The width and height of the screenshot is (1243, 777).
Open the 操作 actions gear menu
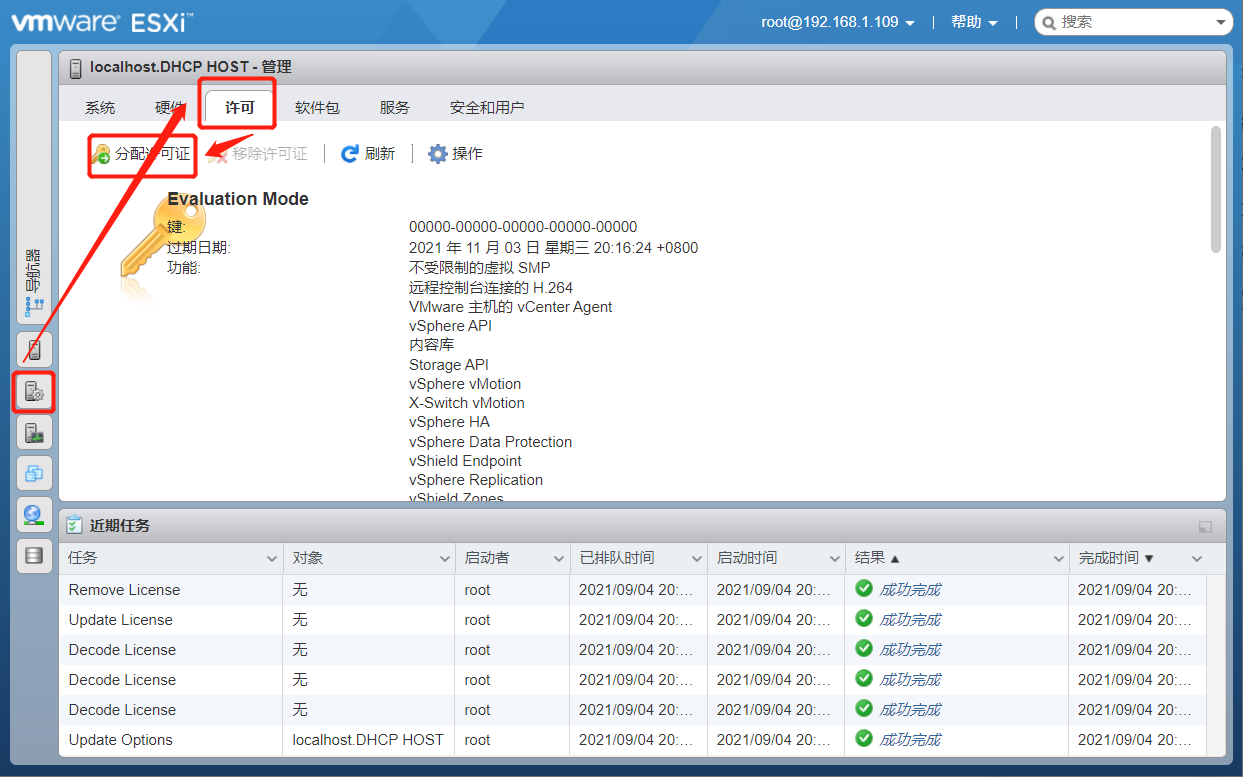(x=455, y=154)
